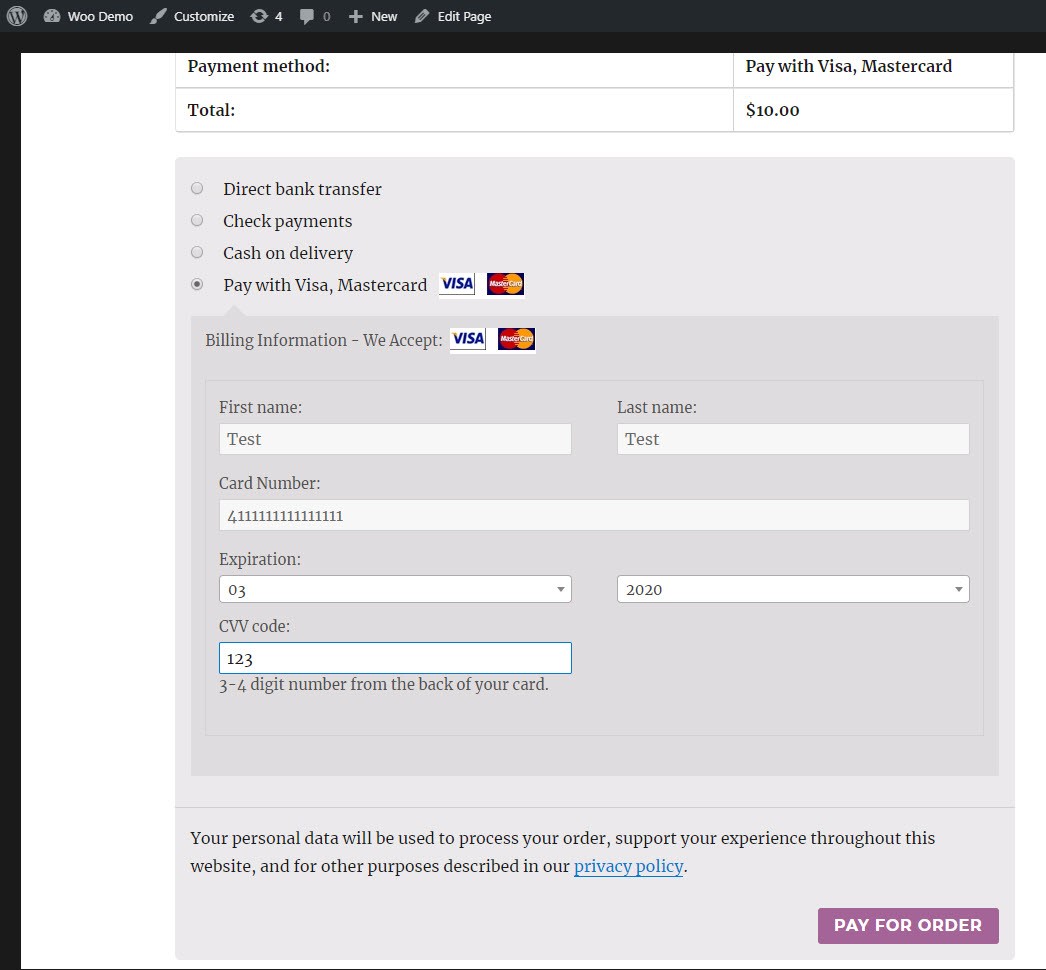Select Pay with Visa, Mastercard option
Image resolution: width=1046 pixels, height=970 pixels.
(197, 284)
